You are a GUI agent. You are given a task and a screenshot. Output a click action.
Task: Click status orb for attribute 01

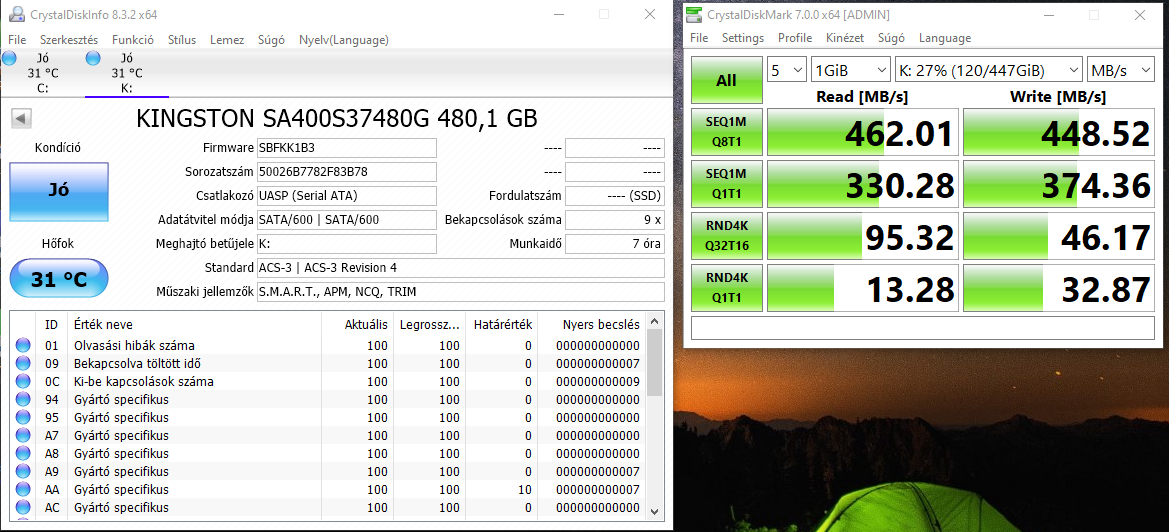click(x=23, y=345)
